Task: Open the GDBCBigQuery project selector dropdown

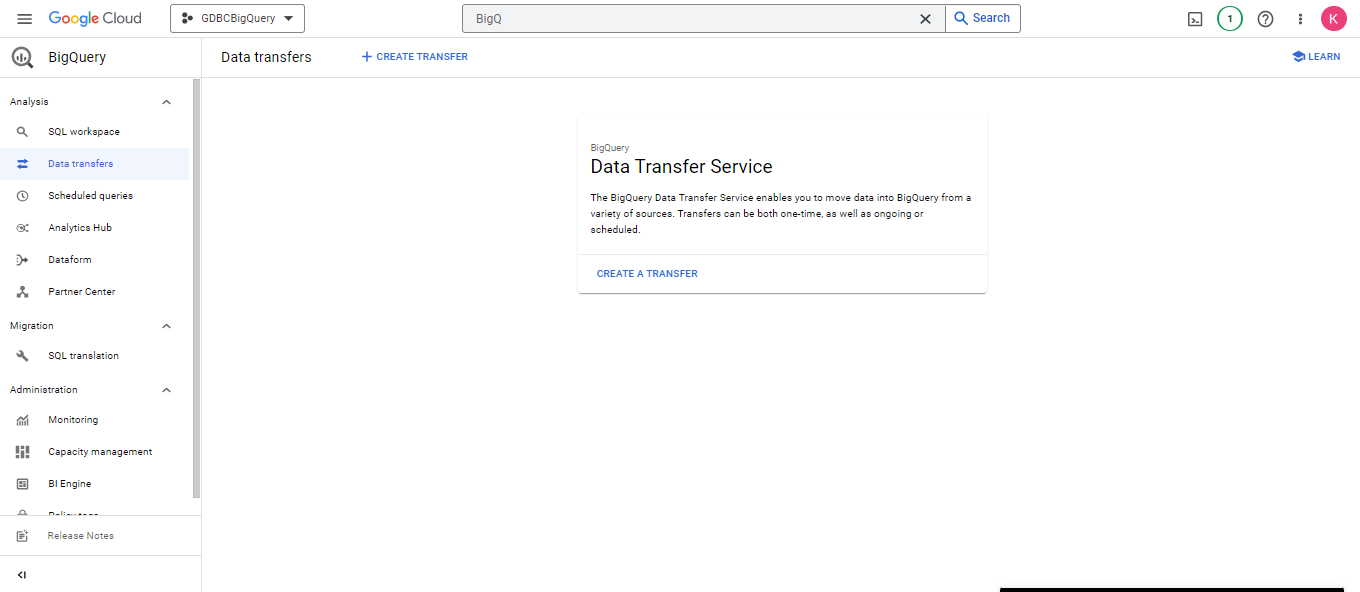Action: coord(237,19)
